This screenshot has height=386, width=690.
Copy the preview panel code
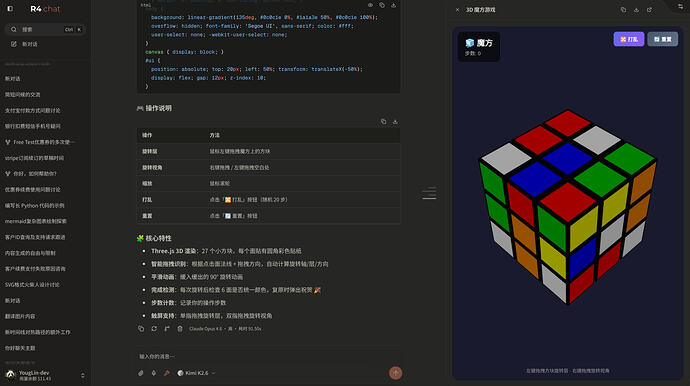coord(623,10)
